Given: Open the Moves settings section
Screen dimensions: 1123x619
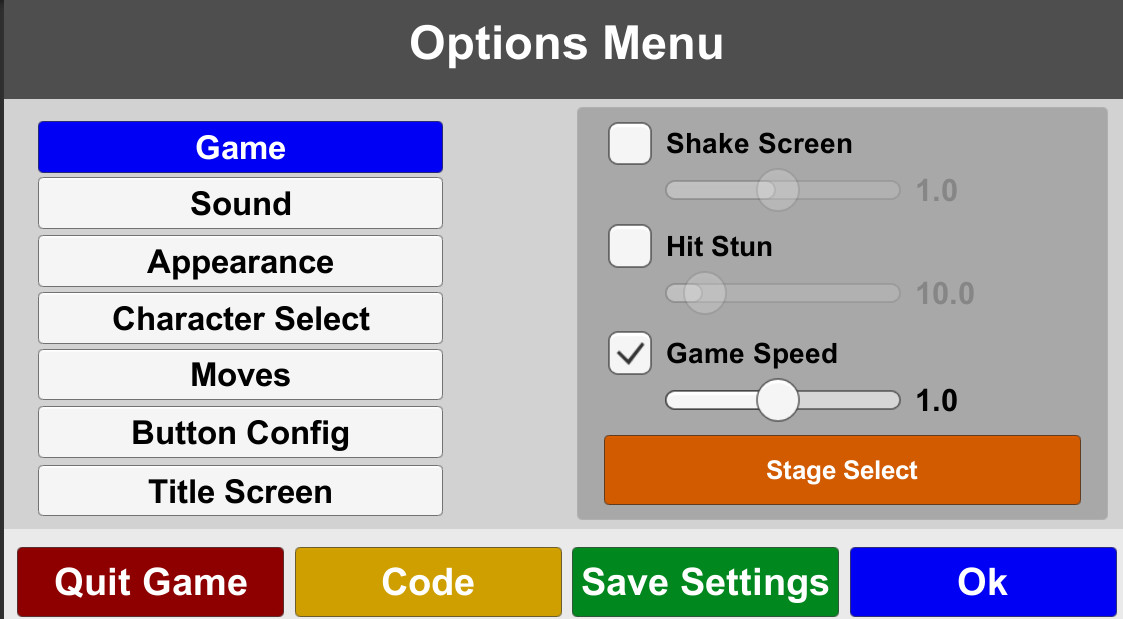Looking at the screenshot, I should coord(240,375).
